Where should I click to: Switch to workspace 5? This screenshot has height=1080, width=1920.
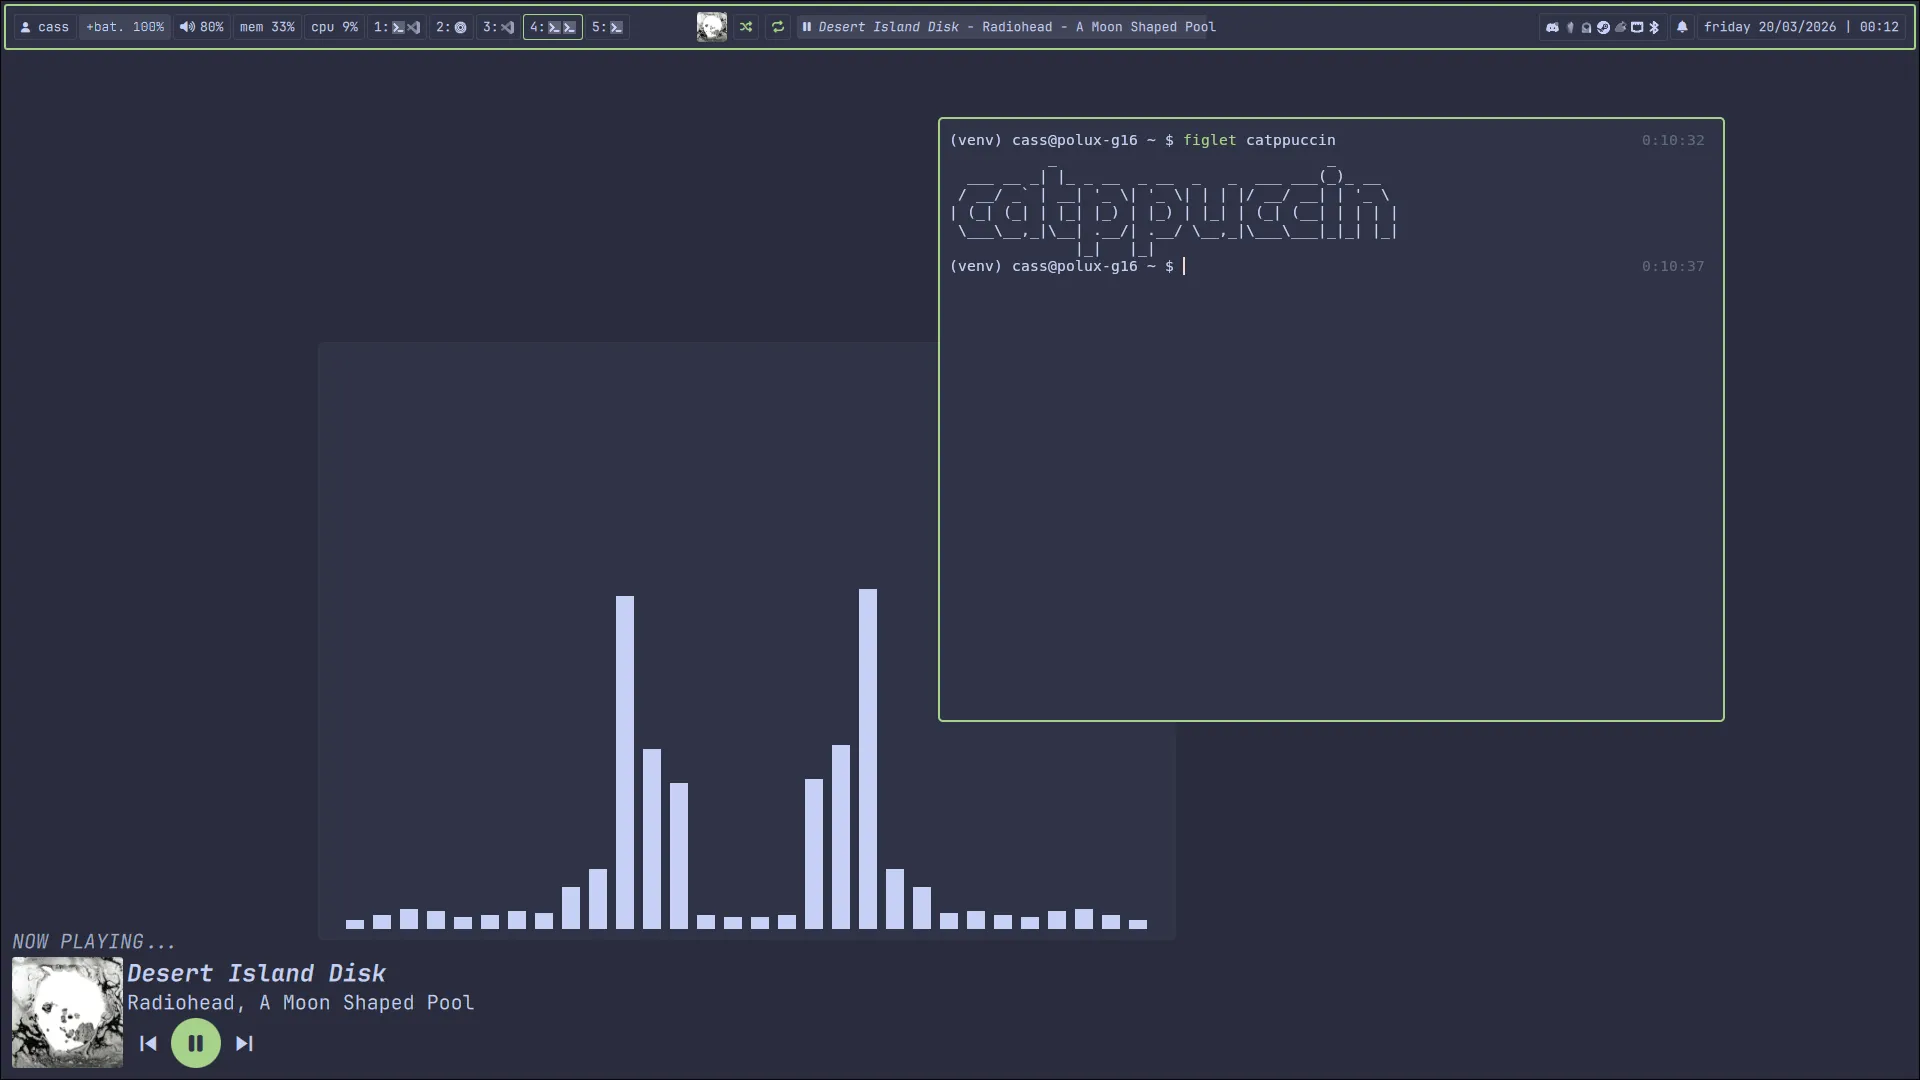pos(605,27)
